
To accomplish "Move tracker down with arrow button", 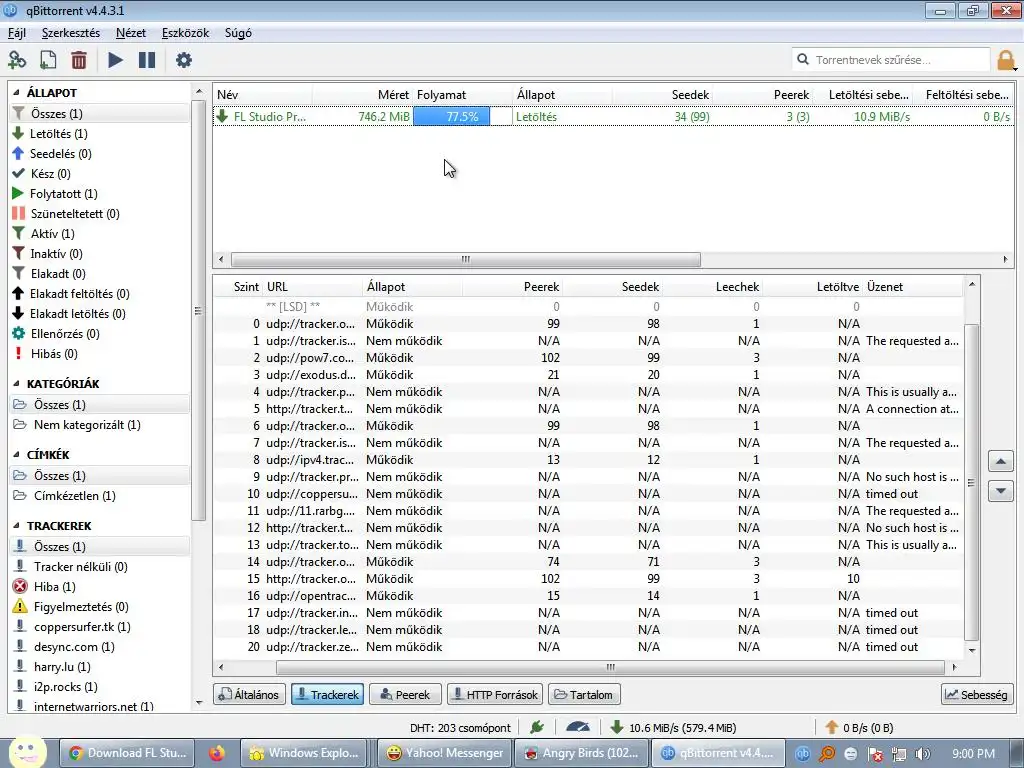I will [1000, 490].
